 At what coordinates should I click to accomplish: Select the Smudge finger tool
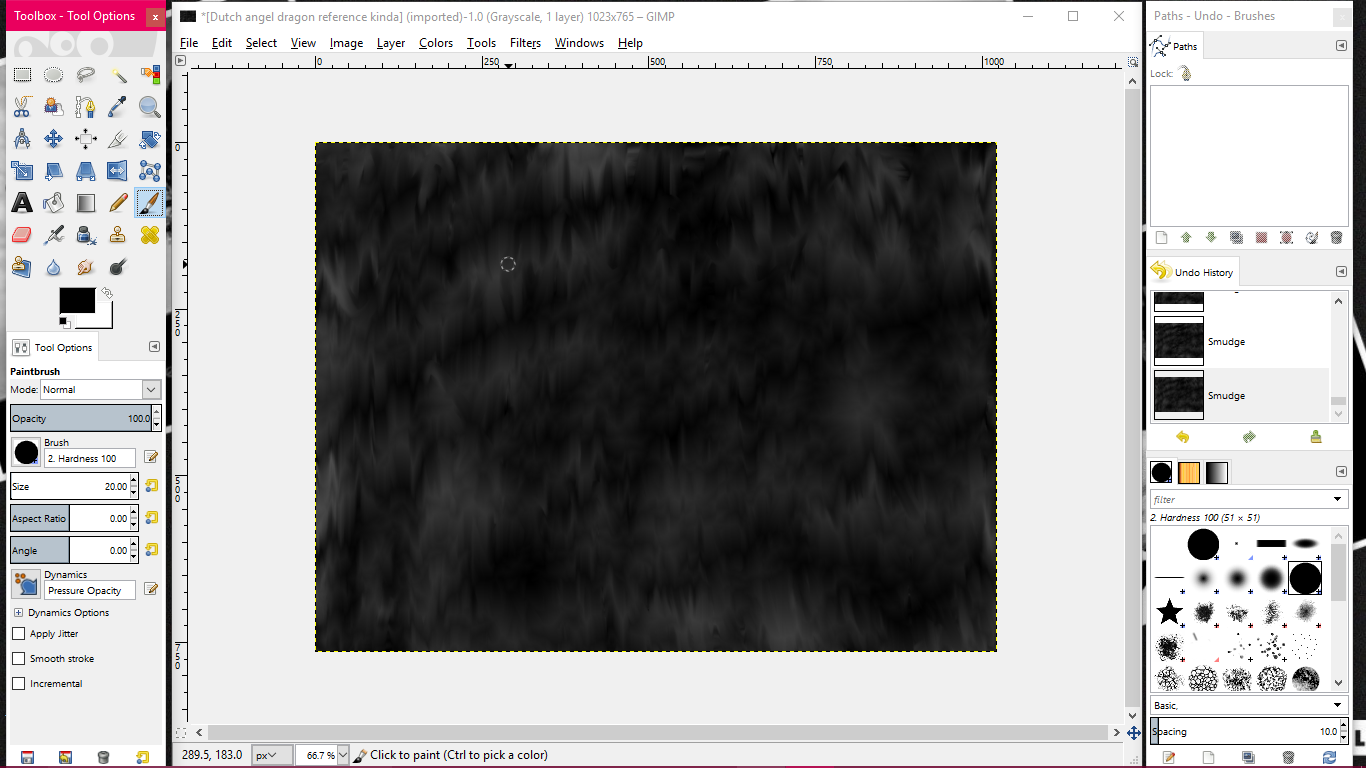click(x=86, y=267)
